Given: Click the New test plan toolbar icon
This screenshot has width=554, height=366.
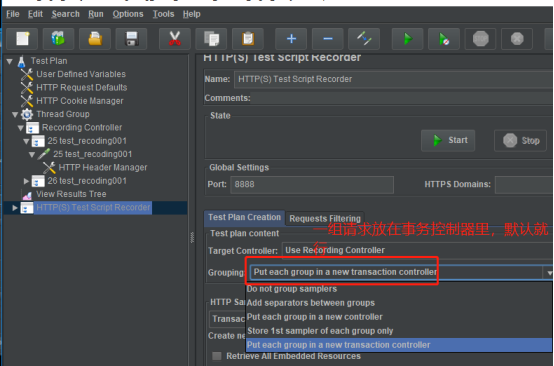Looking at the screenshot, I should click(22, 39).
